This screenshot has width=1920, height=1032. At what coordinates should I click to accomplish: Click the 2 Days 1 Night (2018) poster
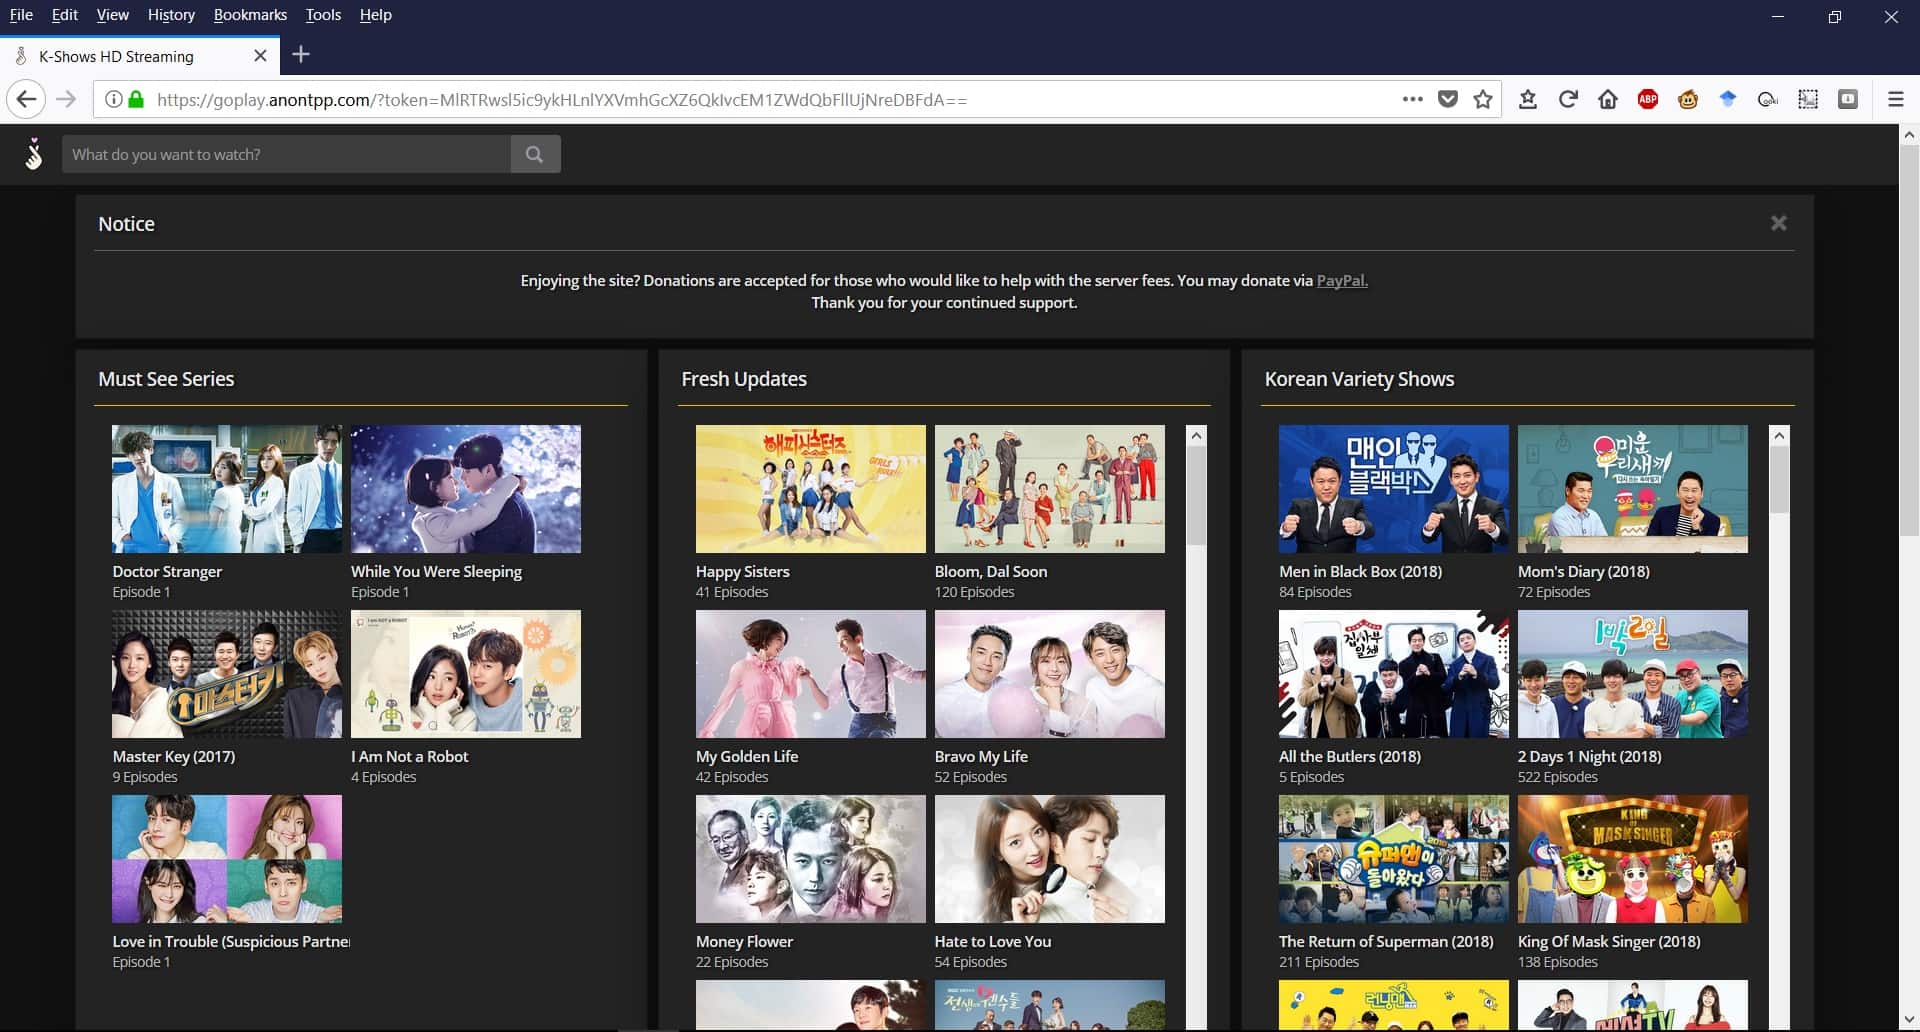1633,674
